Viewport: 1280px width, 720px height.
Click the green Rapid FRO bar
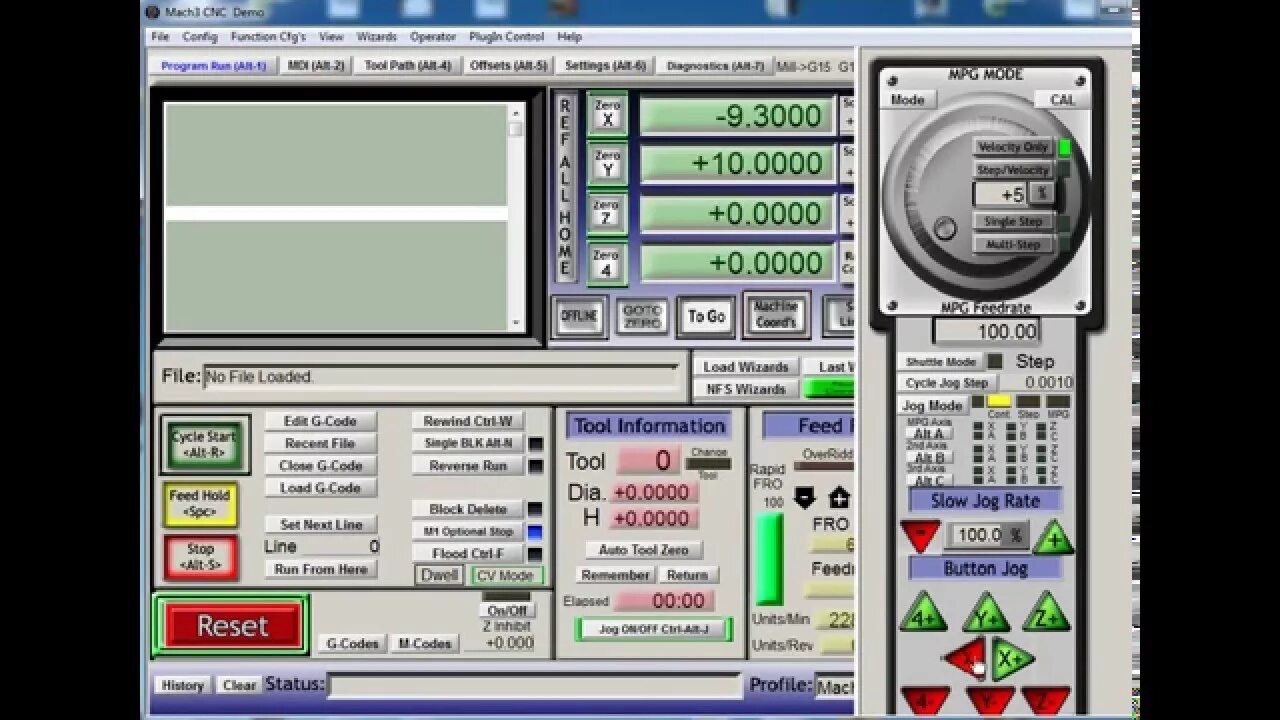click(x=769, y=559)
